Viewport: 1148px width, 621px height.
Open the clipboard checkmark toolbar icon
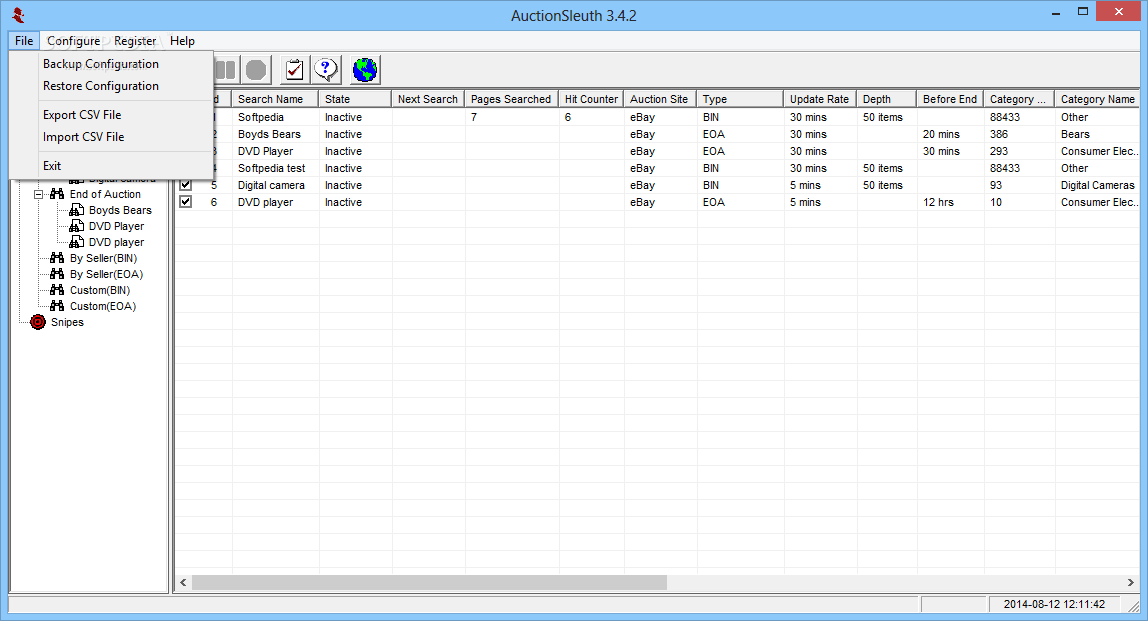(x=294, y=70)
